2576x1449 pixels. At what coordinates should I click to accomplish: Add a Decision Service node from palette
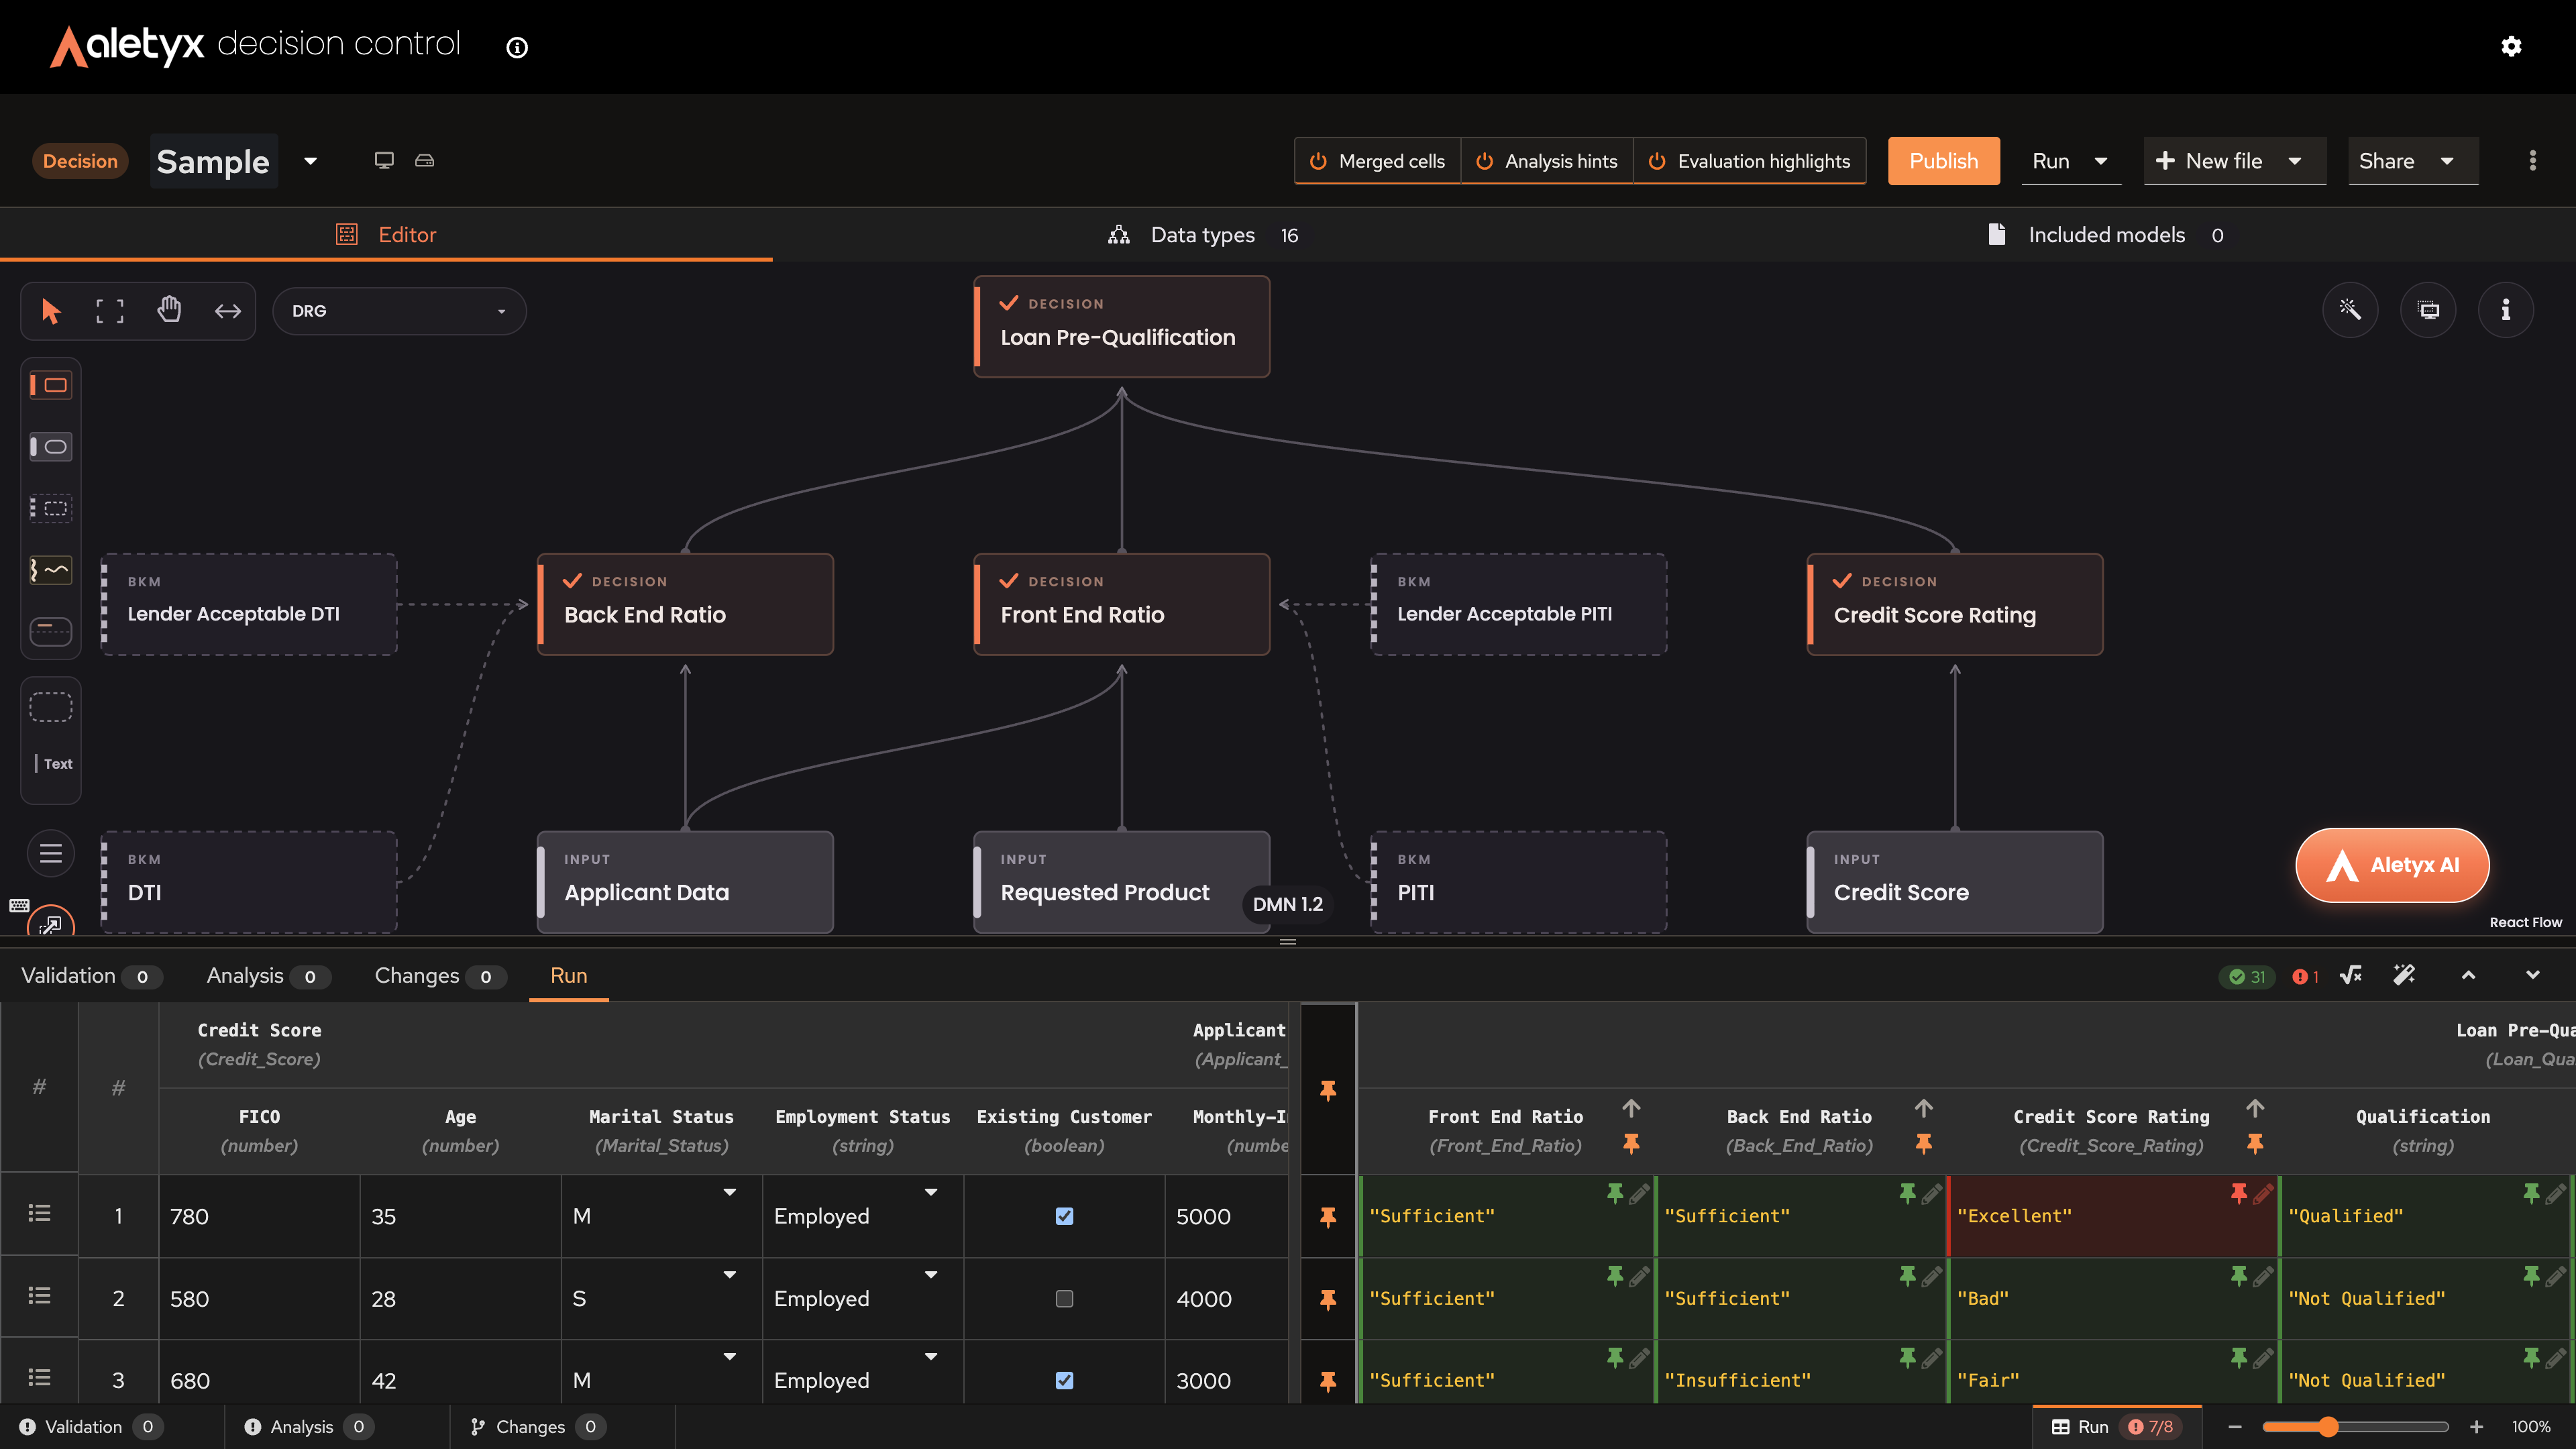coord(50,632)
